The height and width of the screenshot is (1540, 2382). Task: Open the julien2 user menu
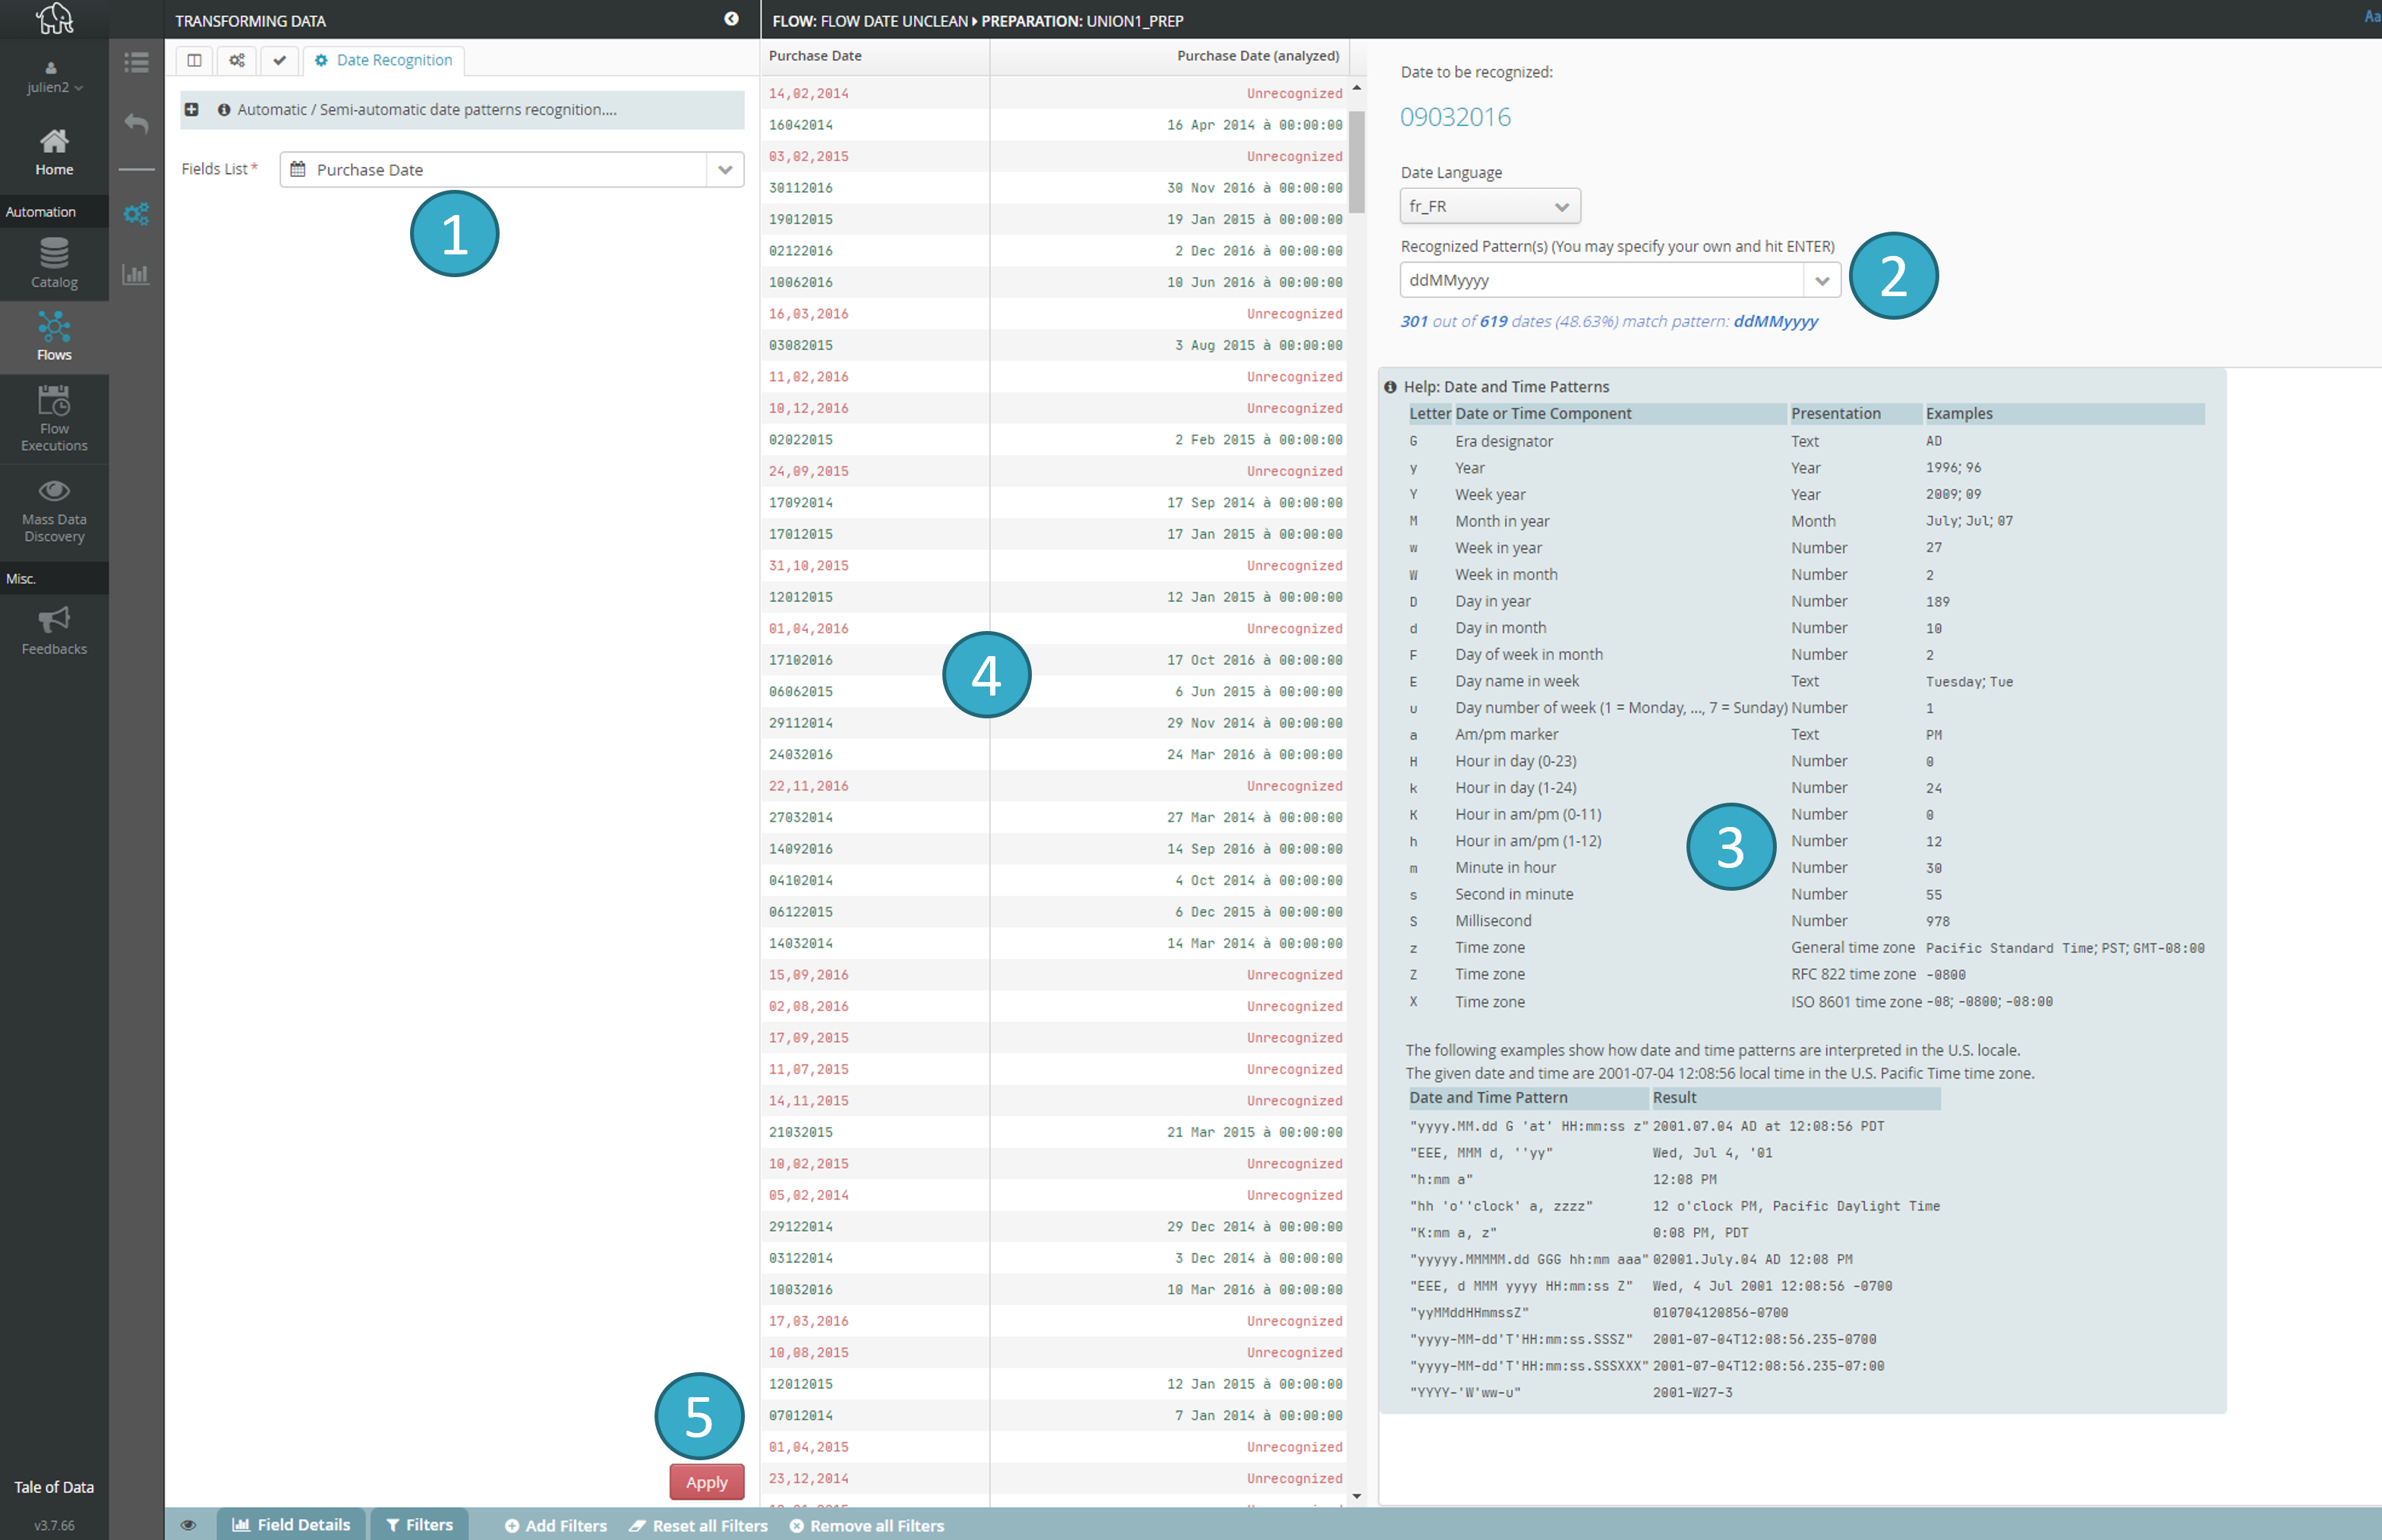click(54, 79)
